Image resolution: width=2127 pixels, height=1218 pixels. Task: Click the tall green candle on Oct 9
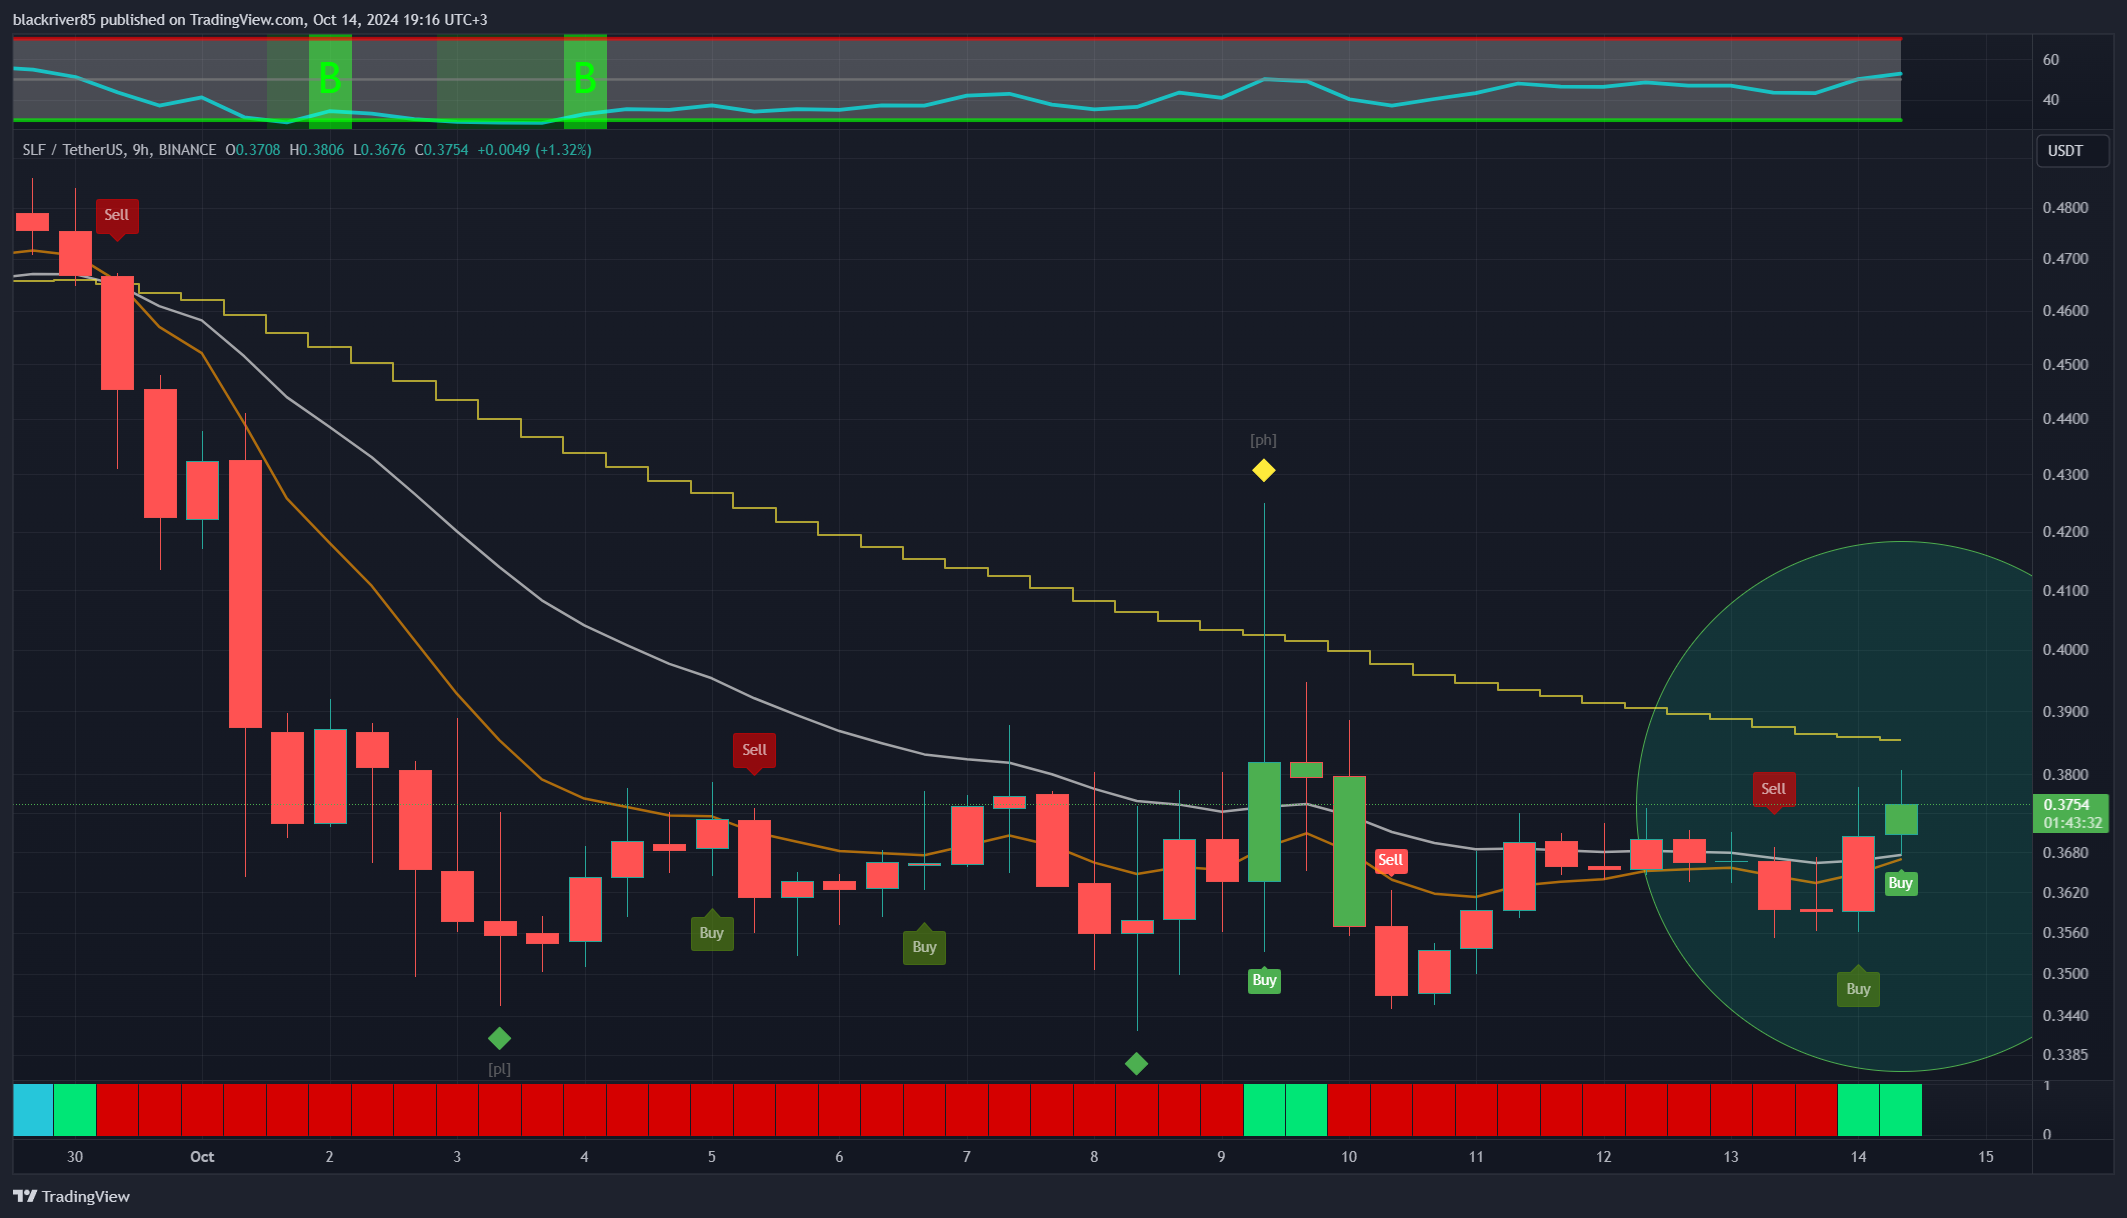[x=1264, y=822]
